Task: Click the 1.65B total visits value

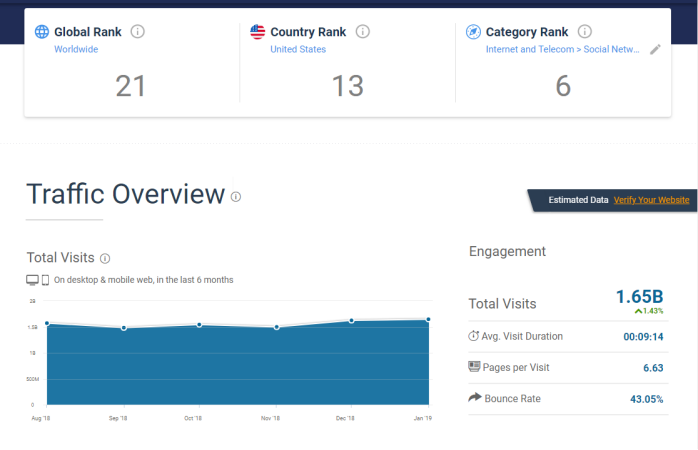Action: 639,297
